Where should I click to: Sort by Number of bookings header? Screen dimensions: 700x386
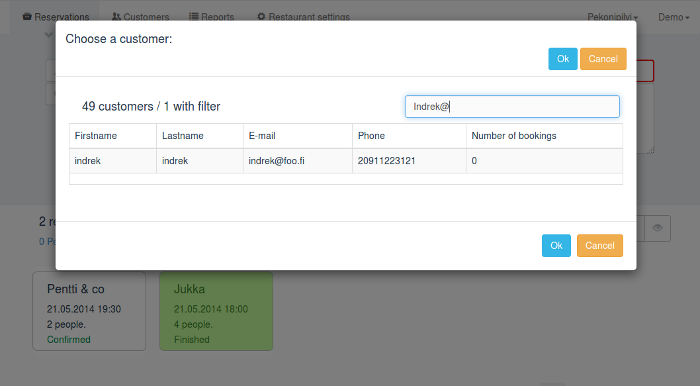[545, 136]
